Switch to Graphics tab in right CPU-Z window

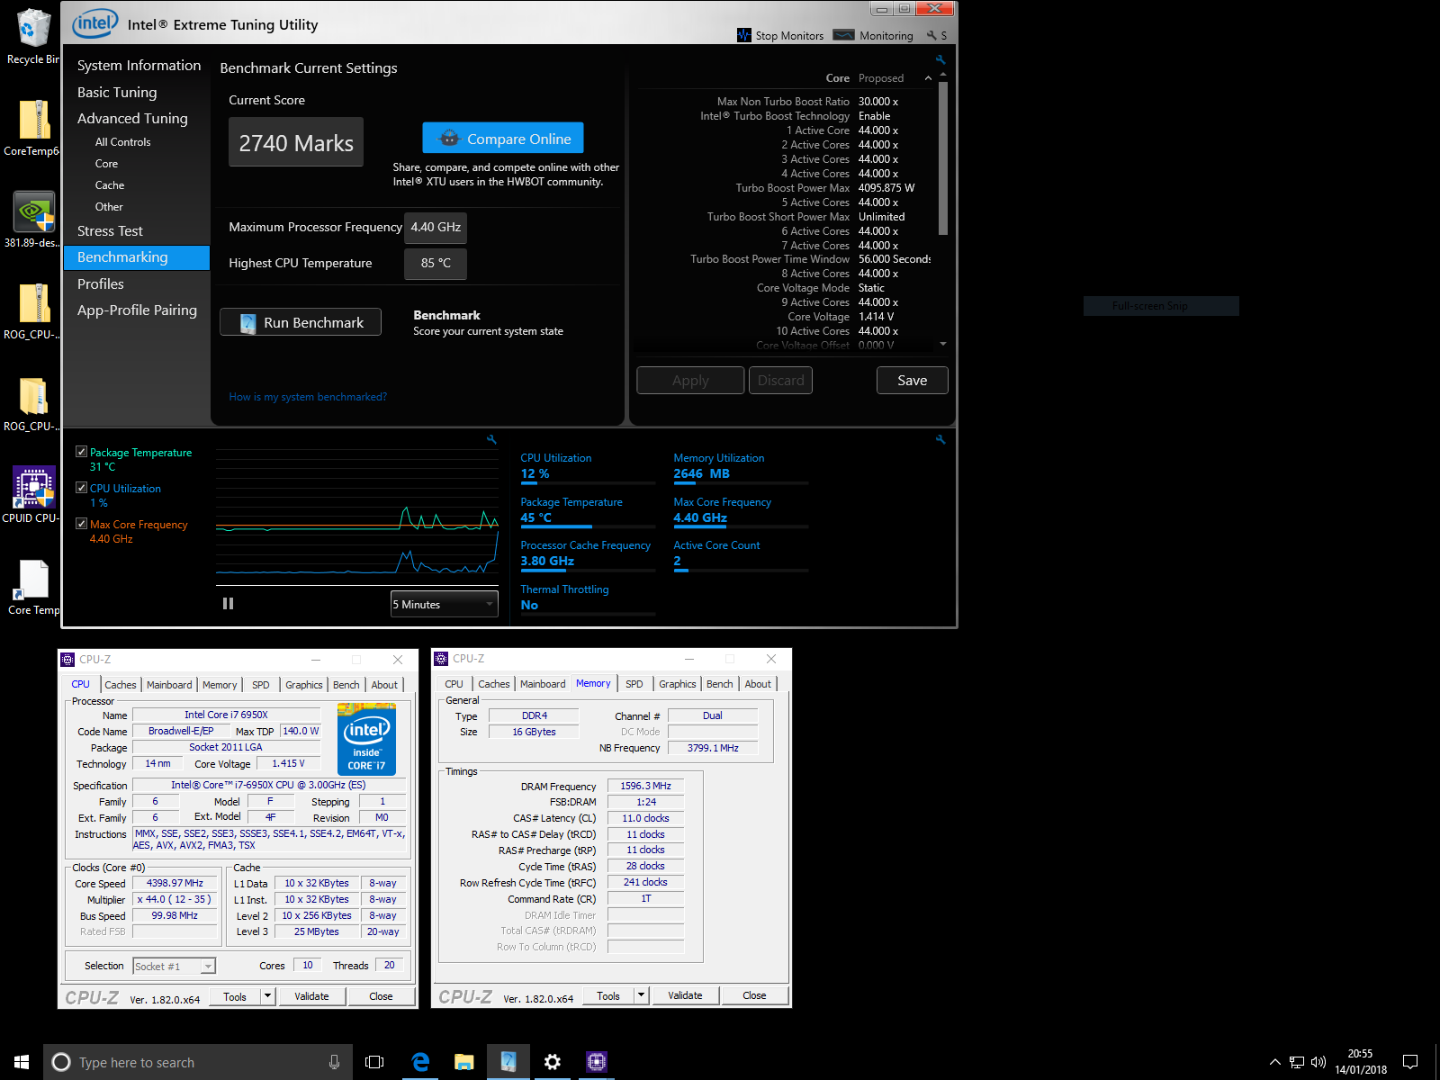pyautogui.click(x=677, y=684)
